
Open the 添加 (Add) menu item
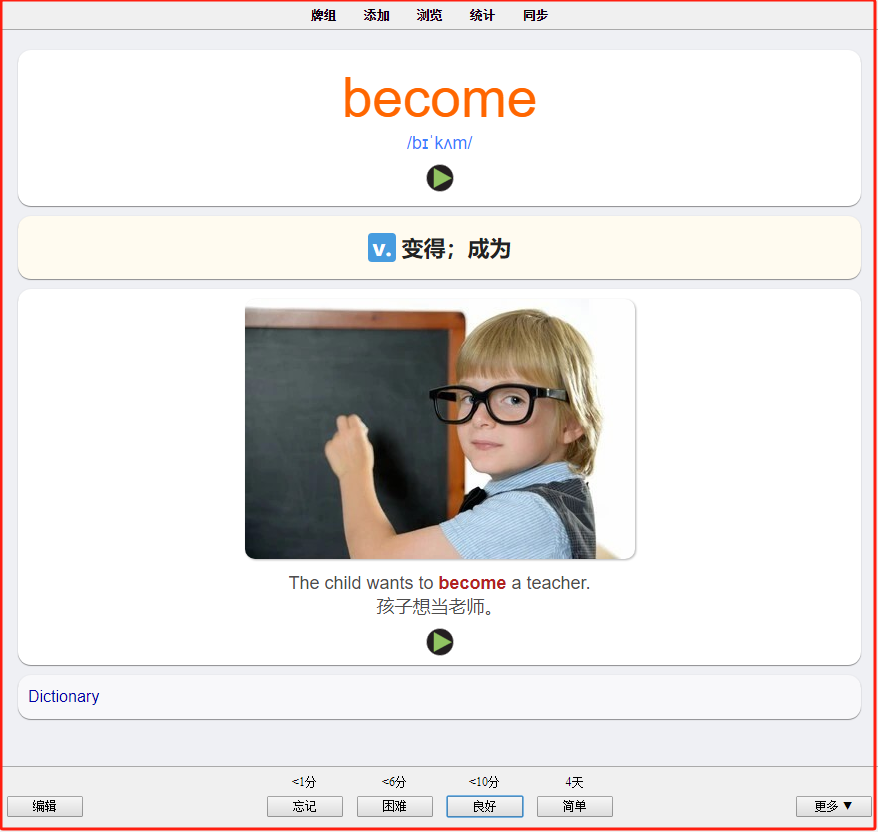(x=376, y=15)
